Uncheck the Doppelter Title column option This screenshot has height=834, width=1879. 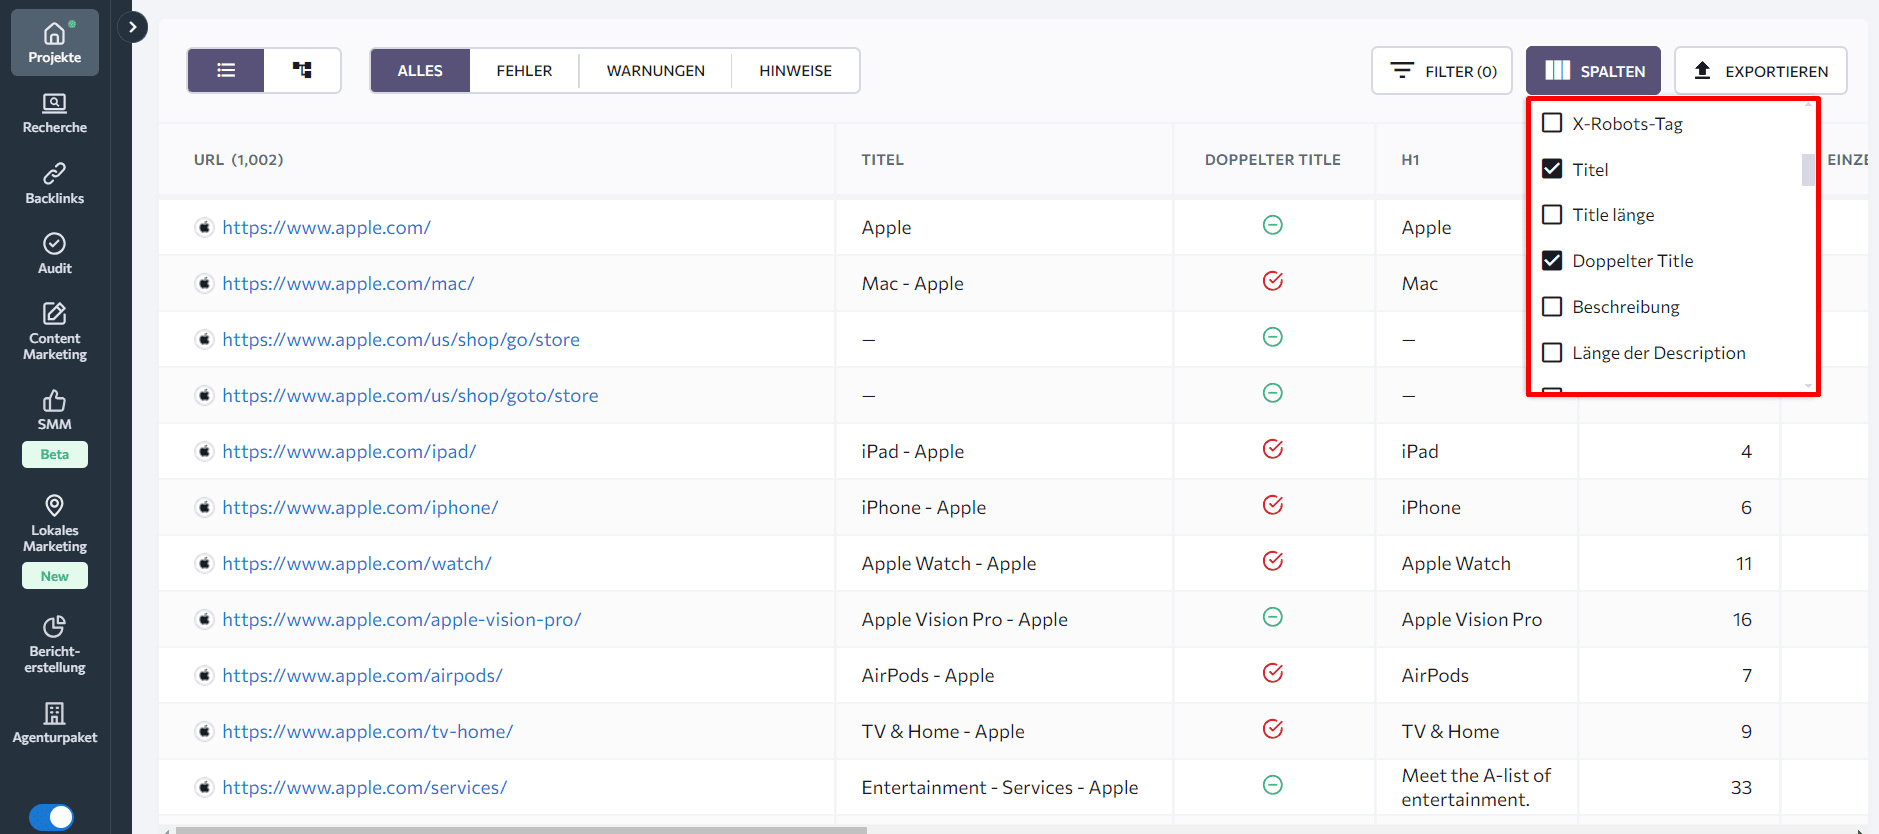[x=1552, y=261]
